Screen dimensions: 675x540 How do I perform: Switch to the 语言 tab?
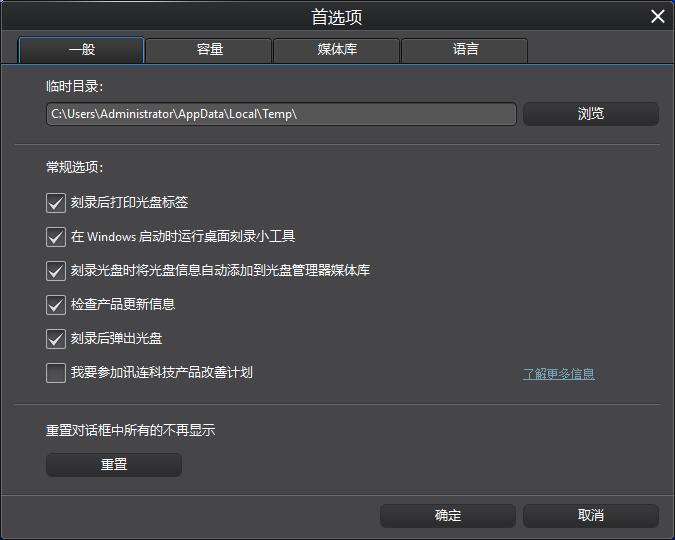[x=464, y=50]
